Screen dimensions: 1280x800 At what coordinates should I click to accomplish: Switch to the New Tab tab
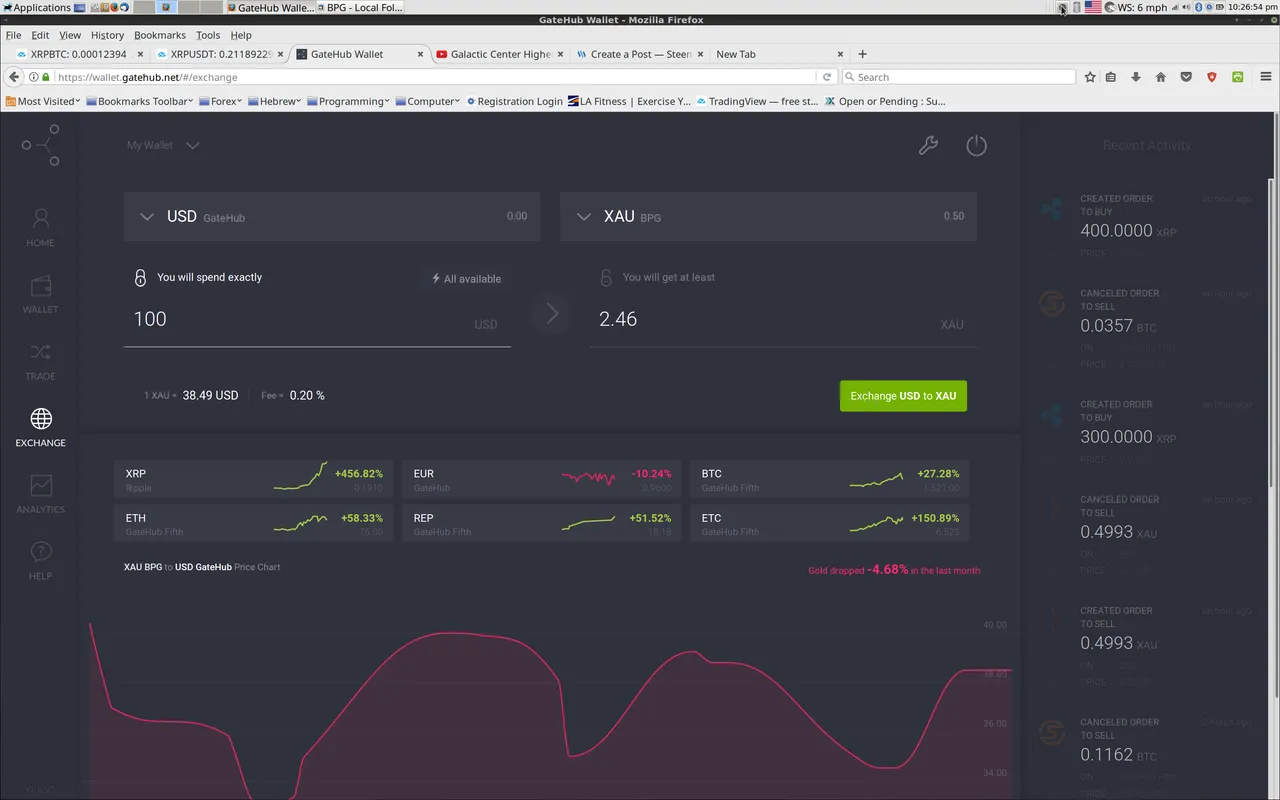click(x=780, y=54)
